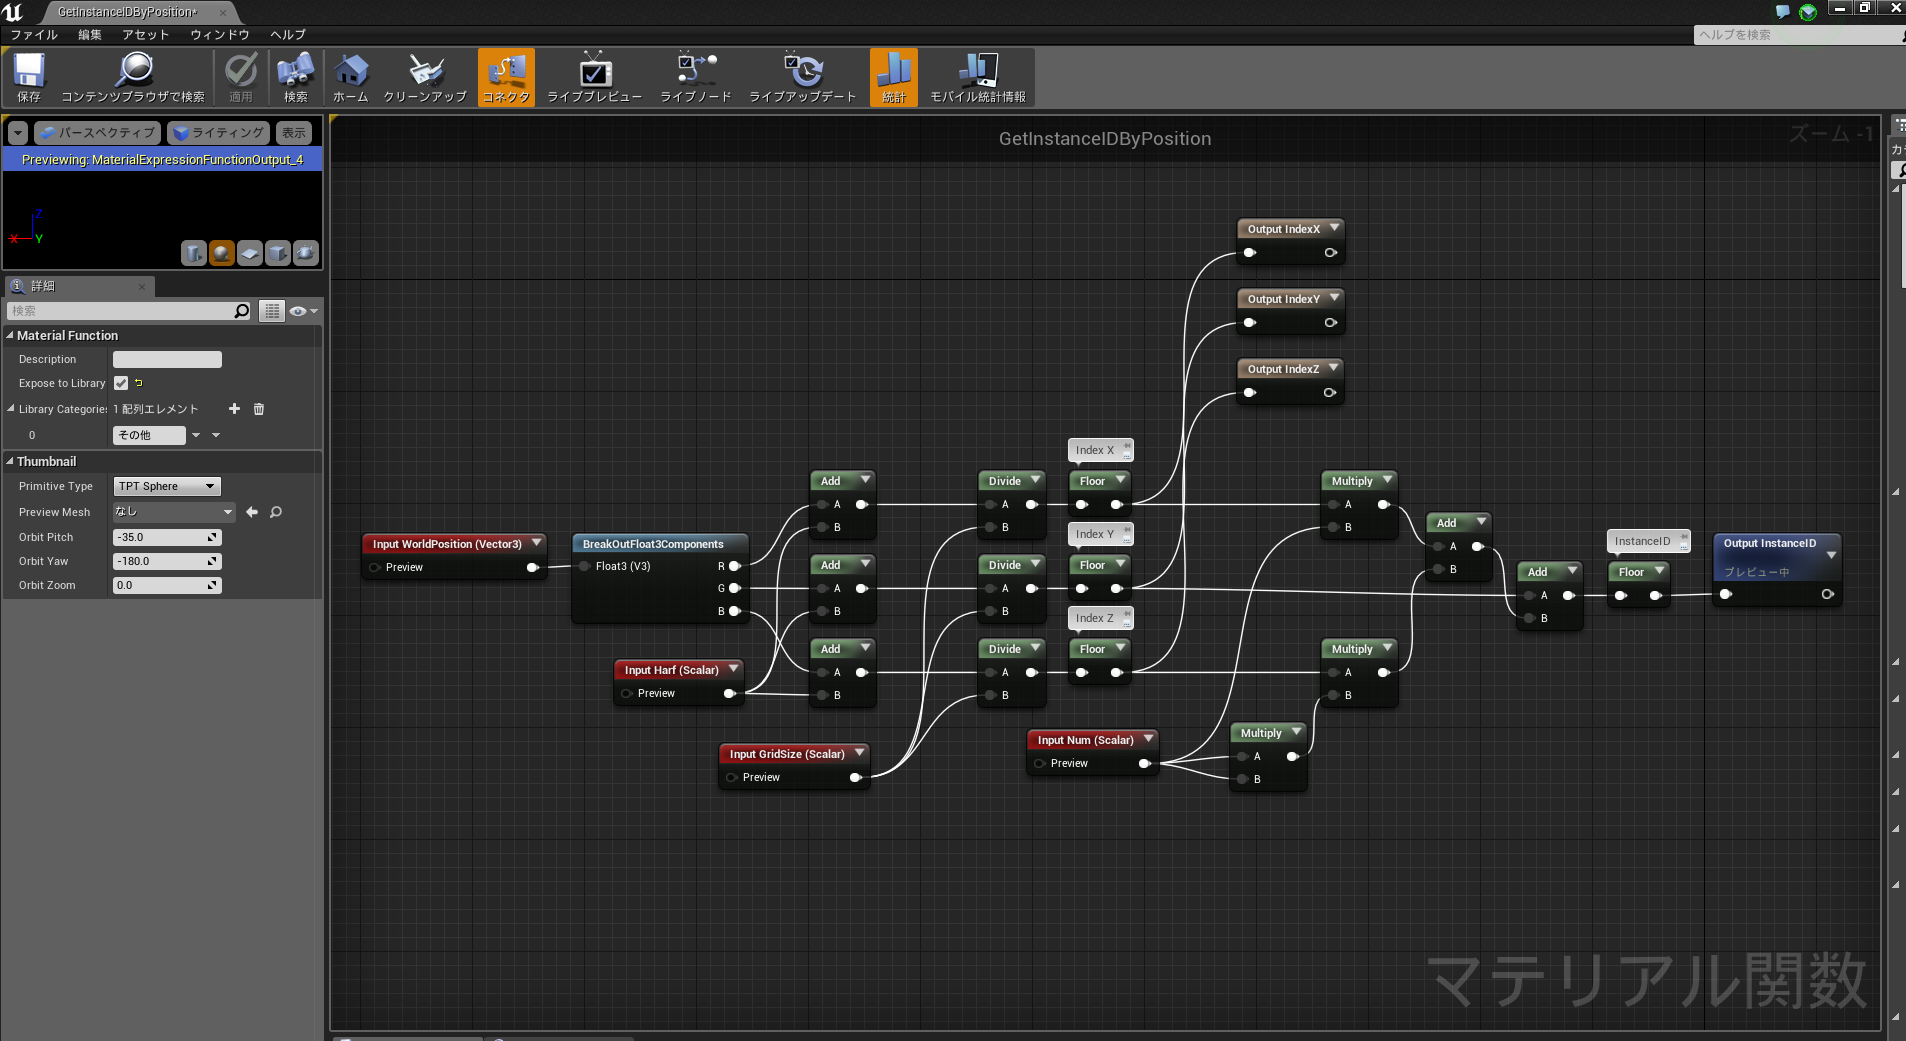The image size is (1906, 1041).
Task: Click the 保存 (Save) icon
Action: coord(28,77)
